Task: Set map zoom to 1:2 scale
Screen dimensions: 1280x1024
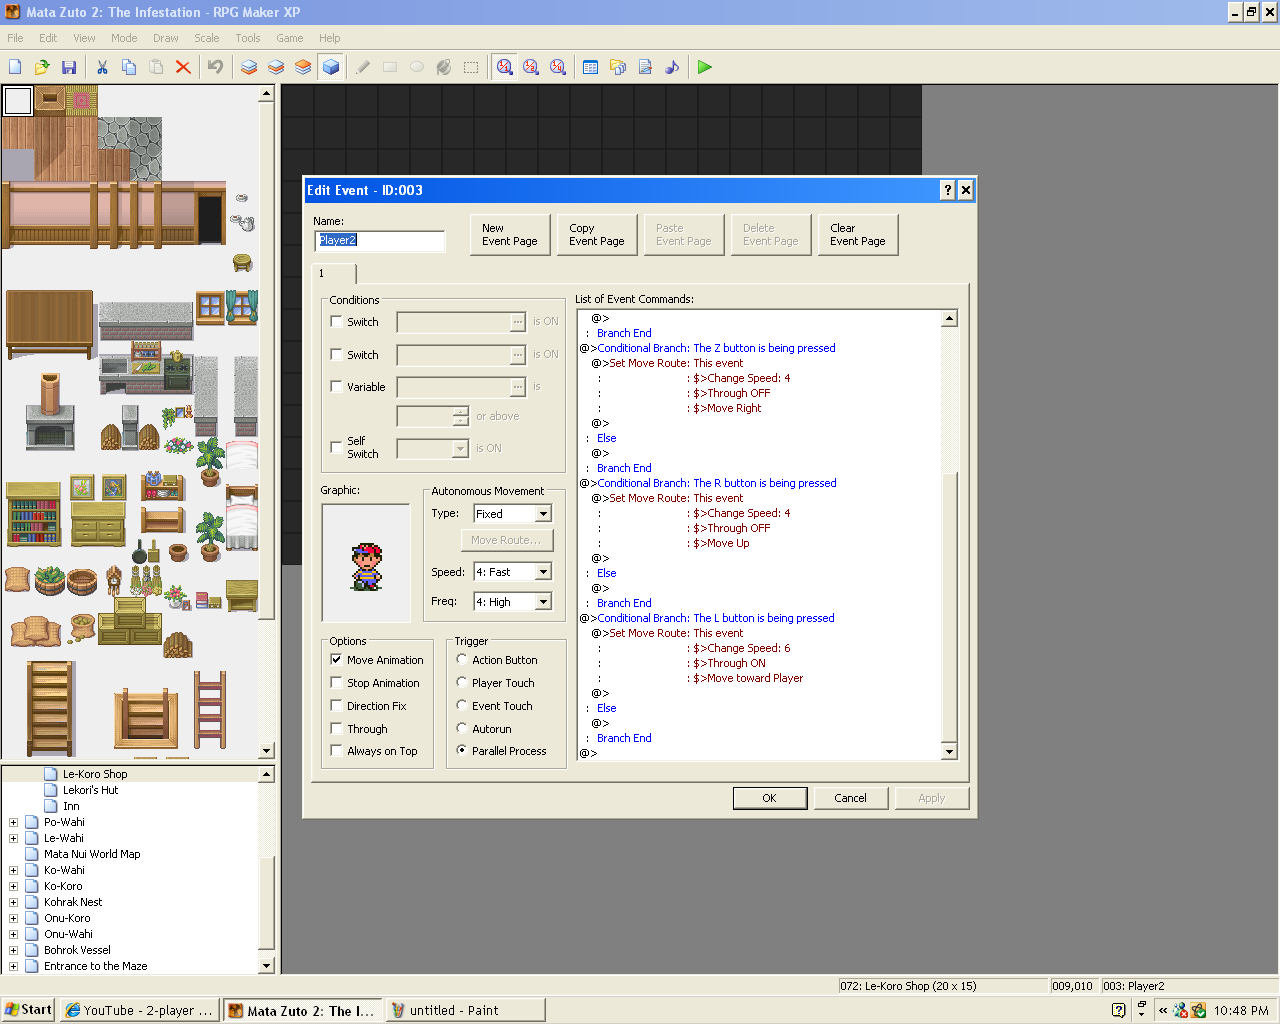Action: [x=531, y=67]
